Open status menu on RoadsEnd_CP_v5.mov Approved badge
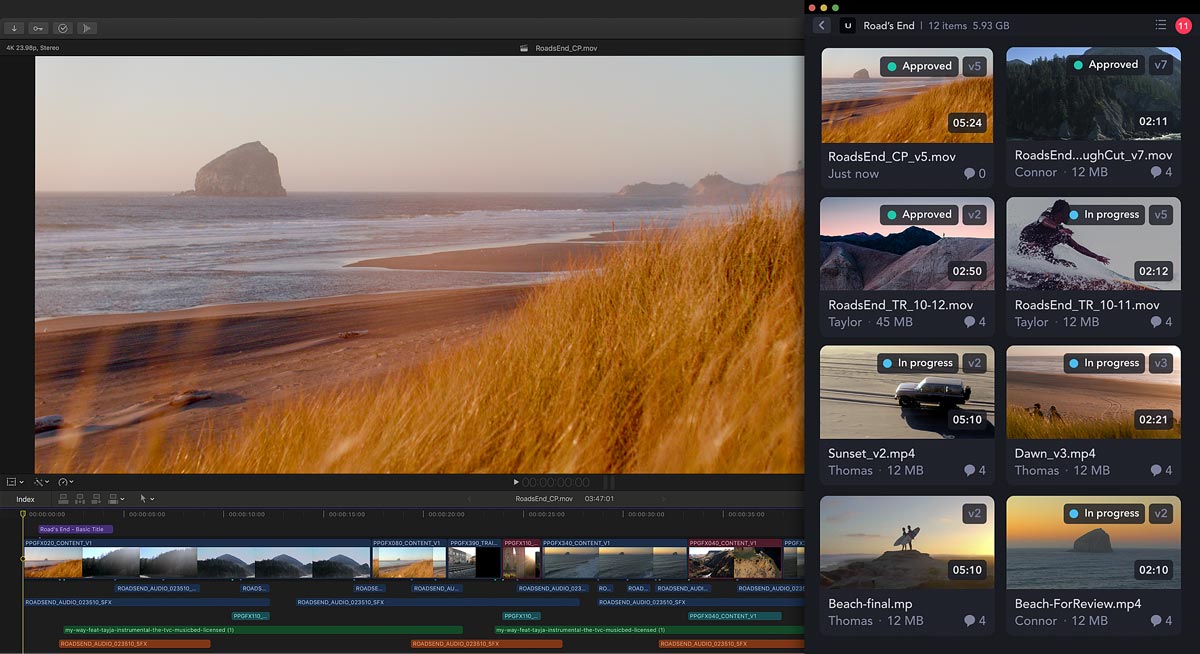 coord(920,66)
